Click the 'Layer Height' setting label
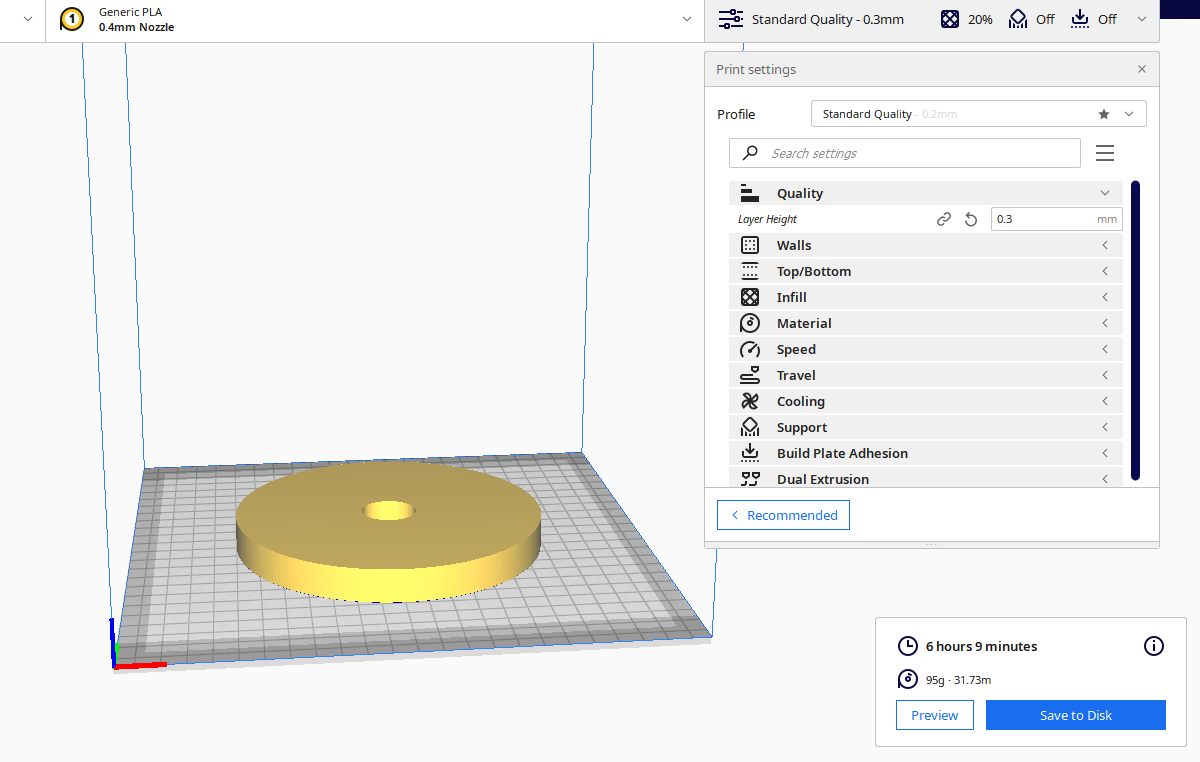The height and width of the screenshot is (762, 1200). coord(767,219)
